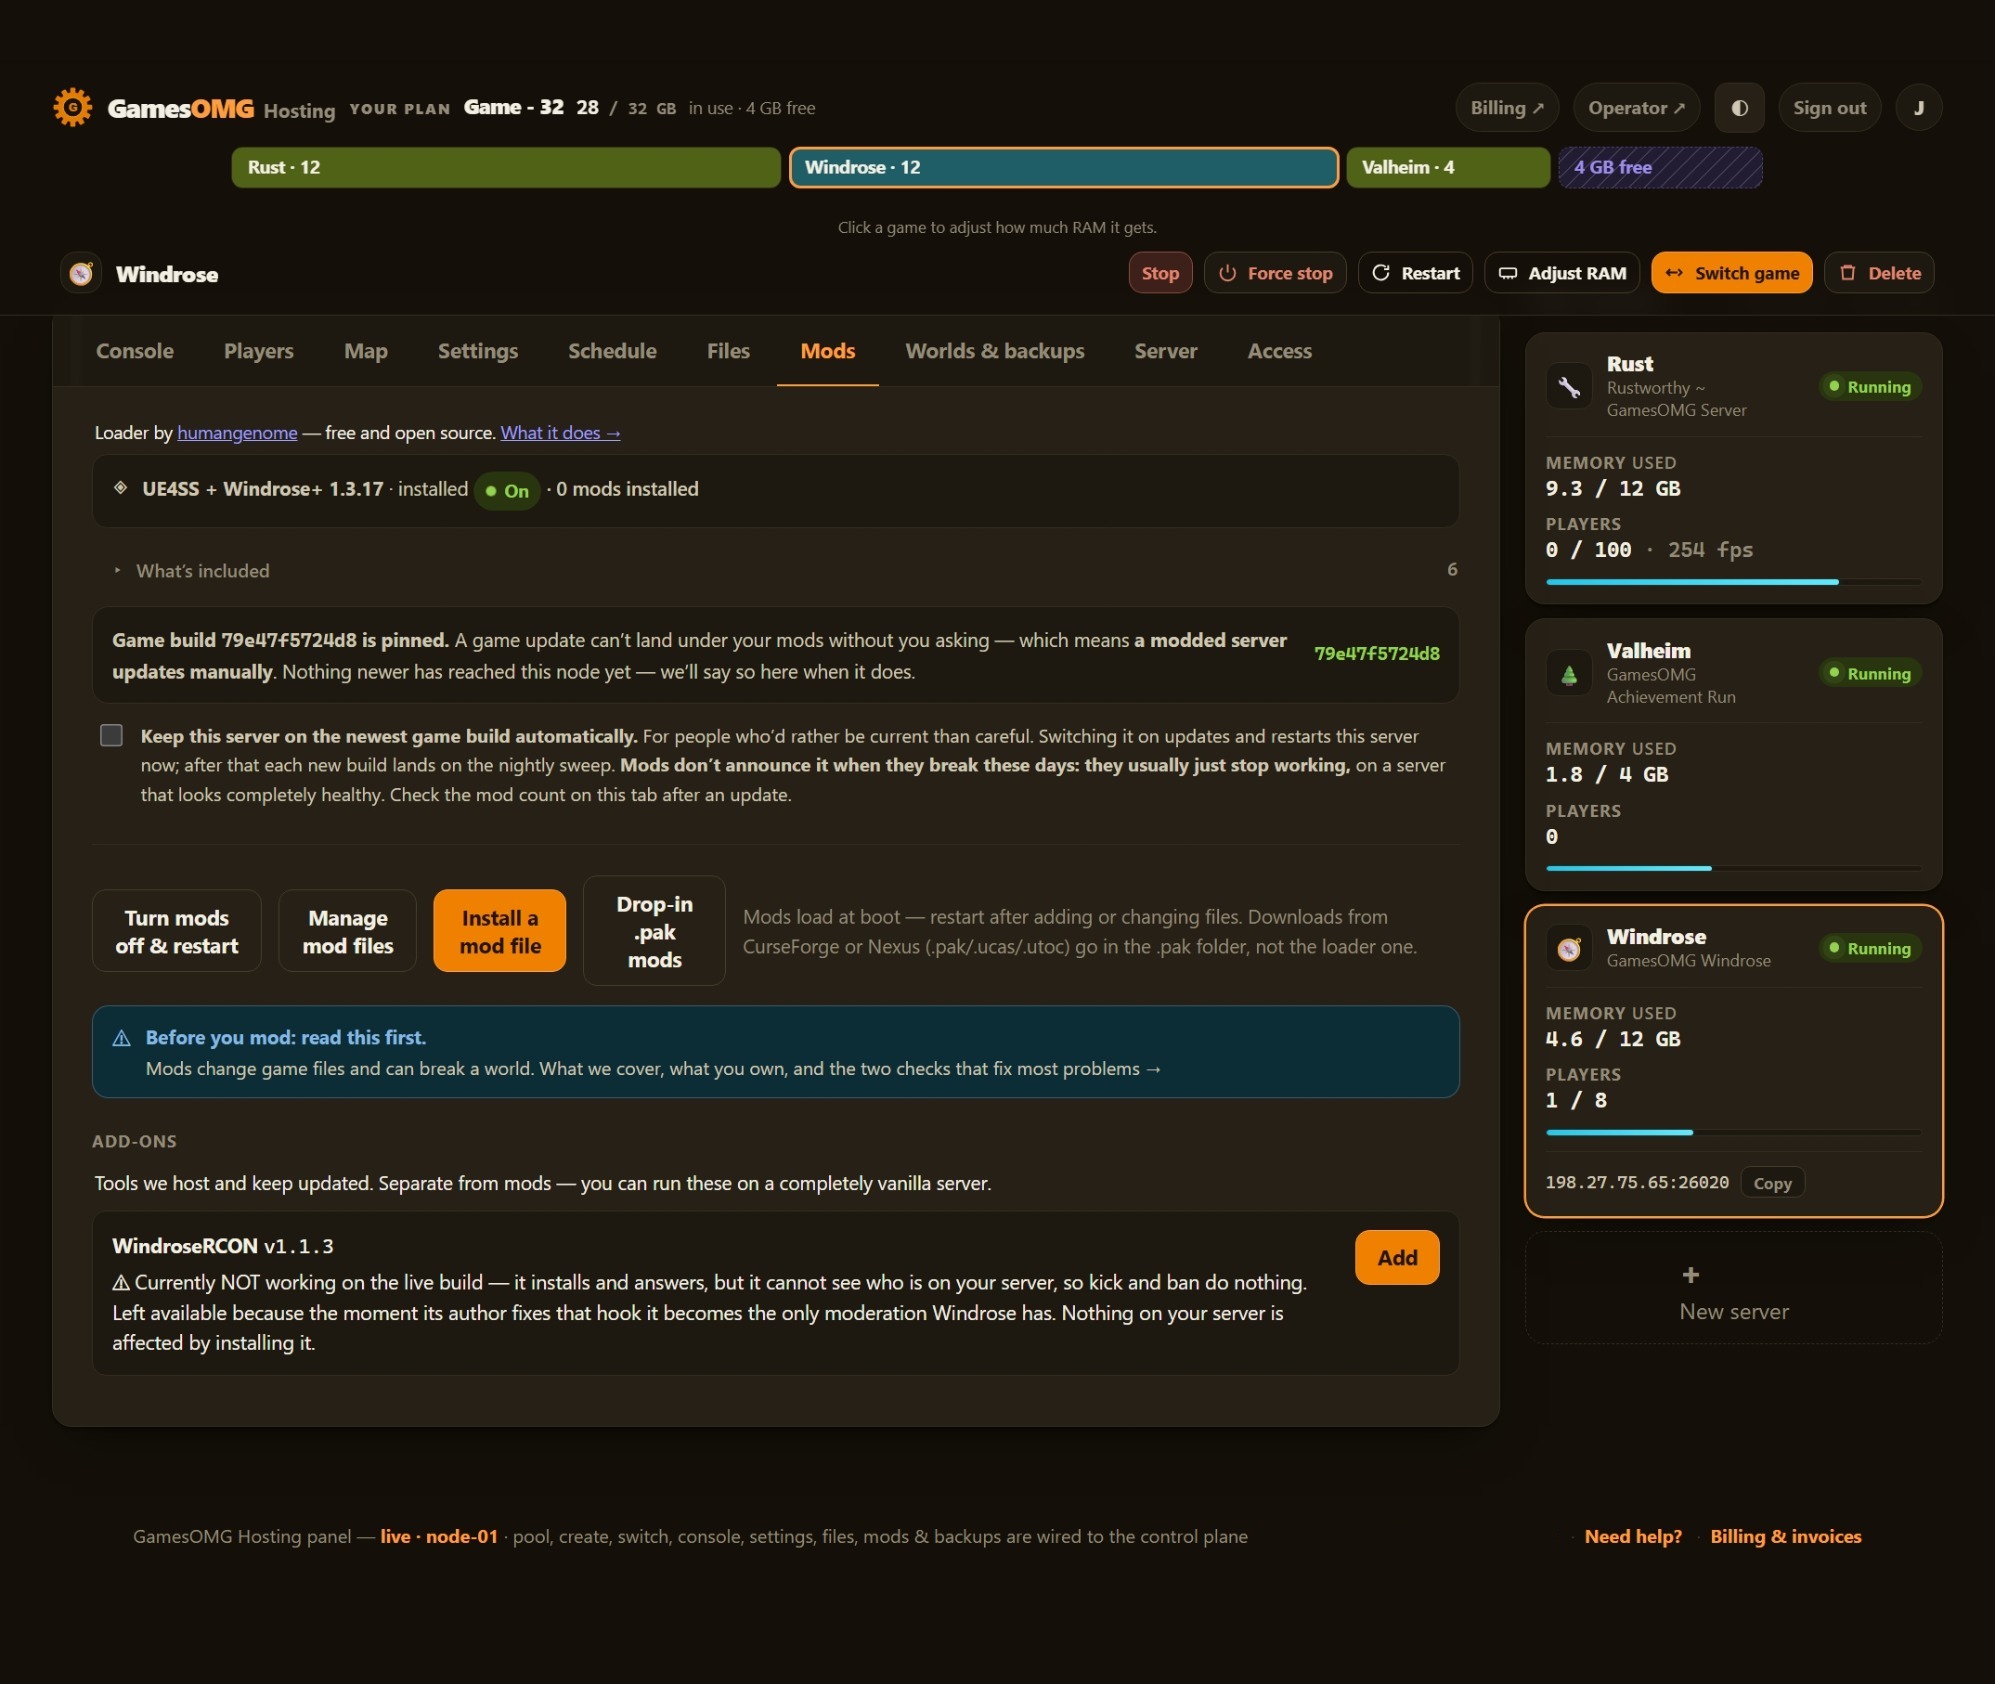This screenshot has width=1995, height=1684.
Task: Click the Windrose compass icon in sidebar card
Action: pos(1569,948)
